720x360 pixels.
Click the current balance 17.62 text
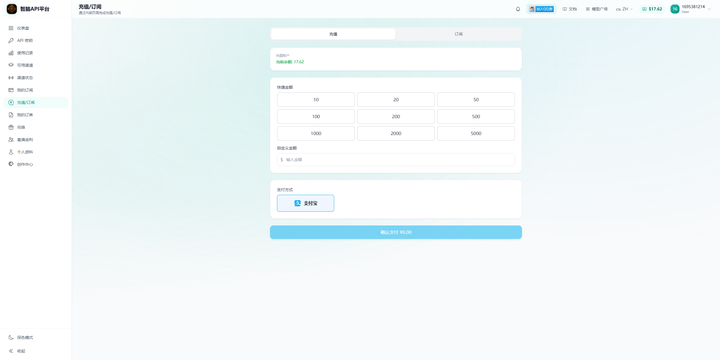point(290,62)
